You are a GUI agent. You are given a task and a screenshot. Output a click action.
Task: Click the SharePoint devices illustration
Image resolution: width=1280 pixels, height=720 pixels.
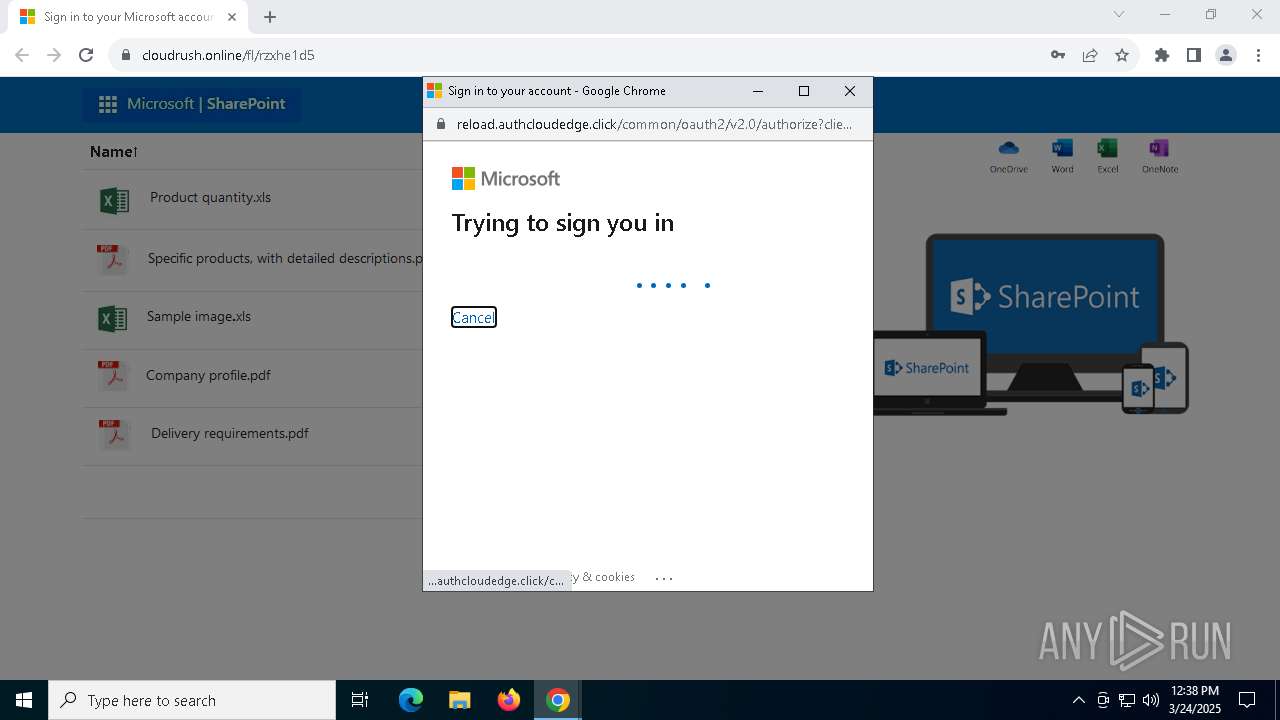point(1031,324)
